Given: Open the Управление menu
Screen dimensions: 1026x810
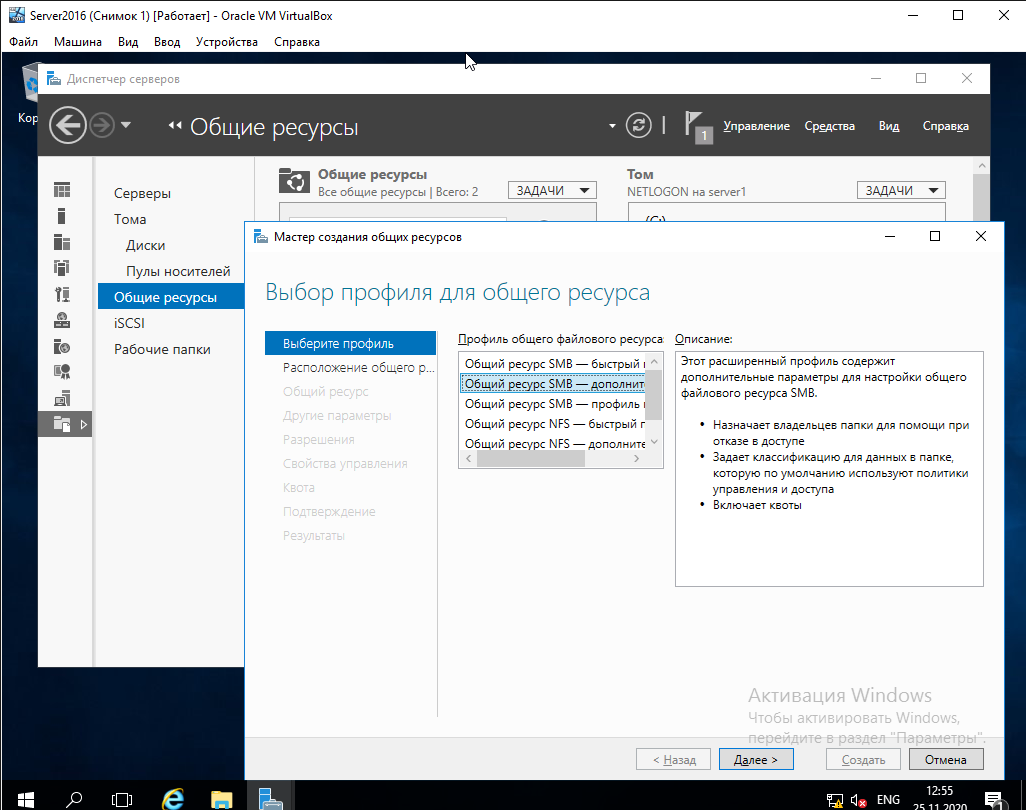Looking at the screenshot, I should [x=756, y=126].
